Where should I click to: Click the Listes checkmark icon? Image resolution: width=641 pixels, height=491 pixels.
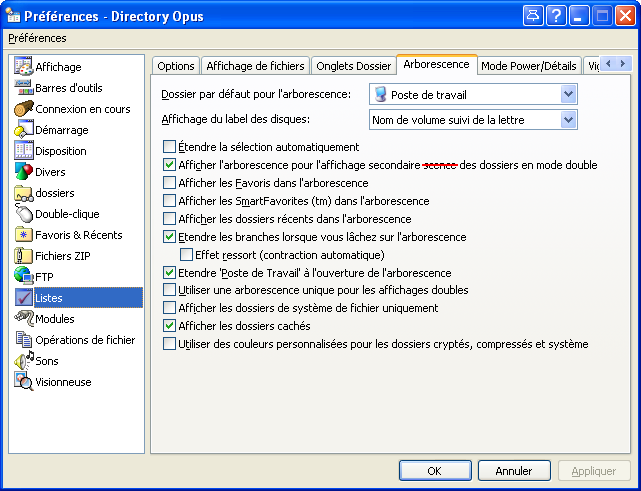pos(23,297)
